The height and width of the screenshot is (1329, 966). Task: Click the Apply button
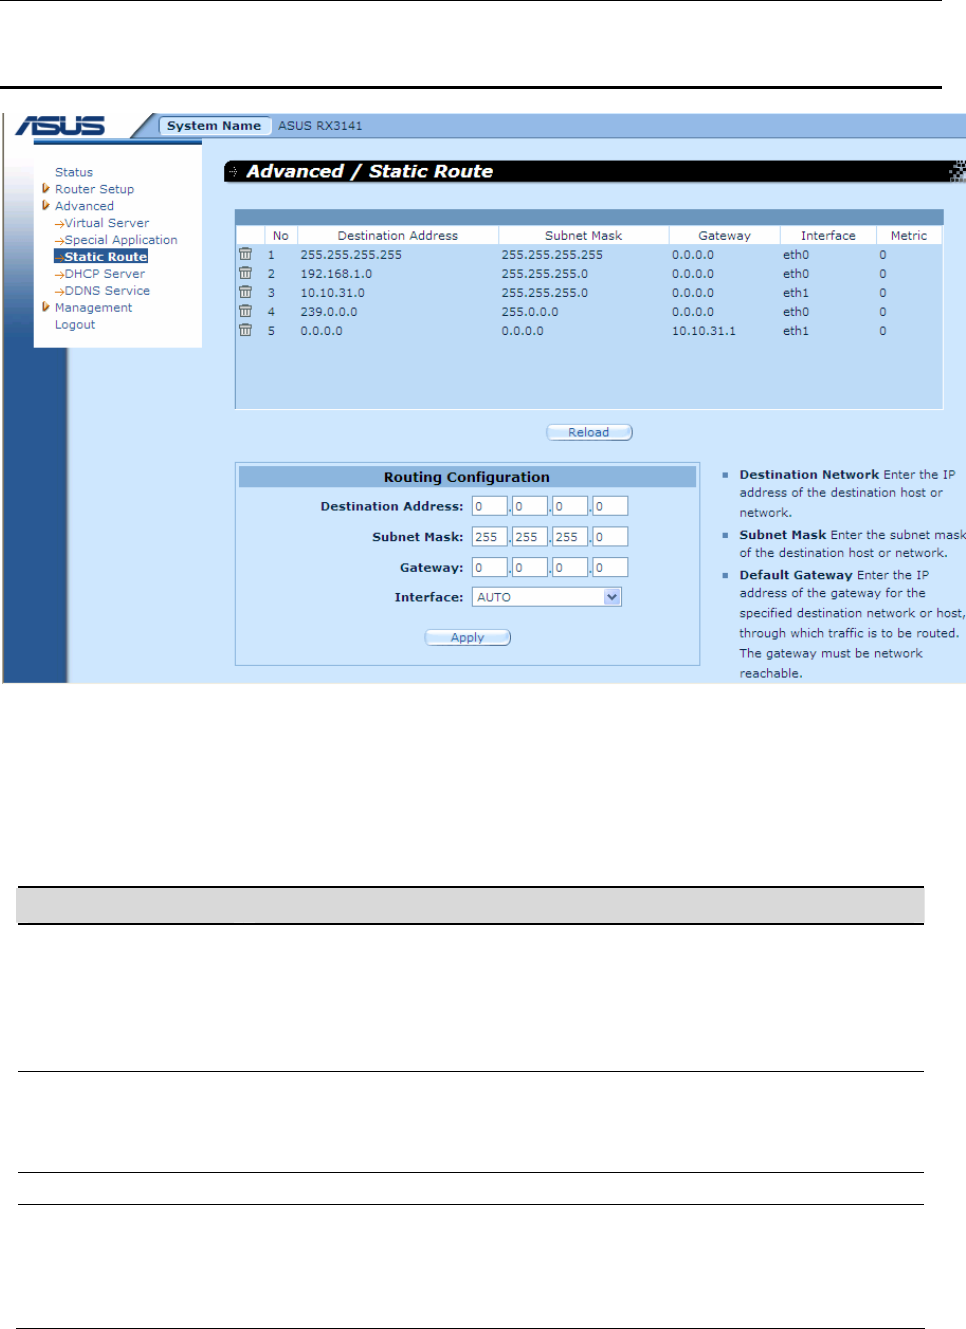click(x=467, y=637)
